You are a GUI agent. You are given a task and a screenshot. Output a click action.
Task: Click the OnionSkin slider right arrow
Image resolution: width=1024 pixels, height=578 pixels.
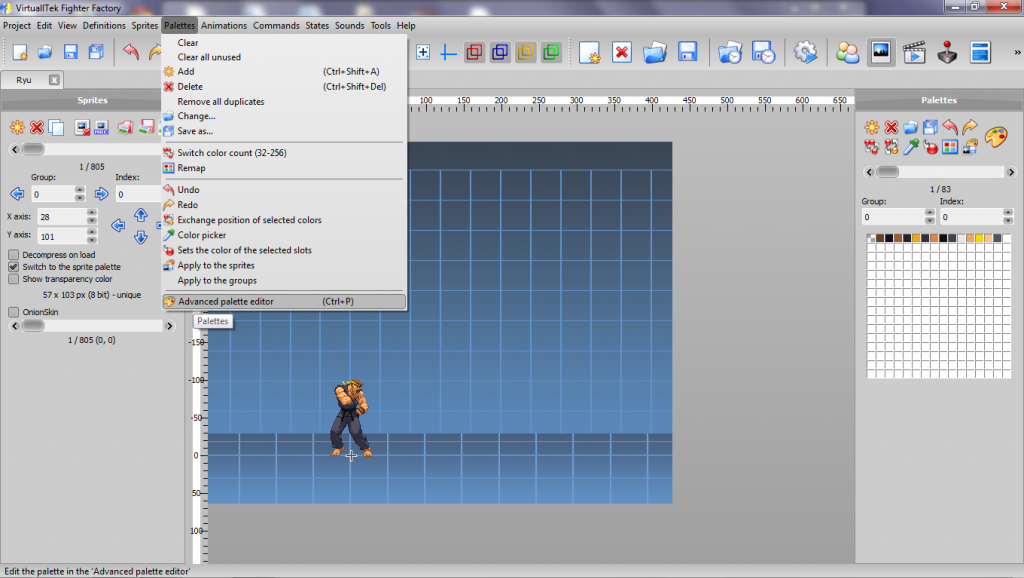click(169, 326)
